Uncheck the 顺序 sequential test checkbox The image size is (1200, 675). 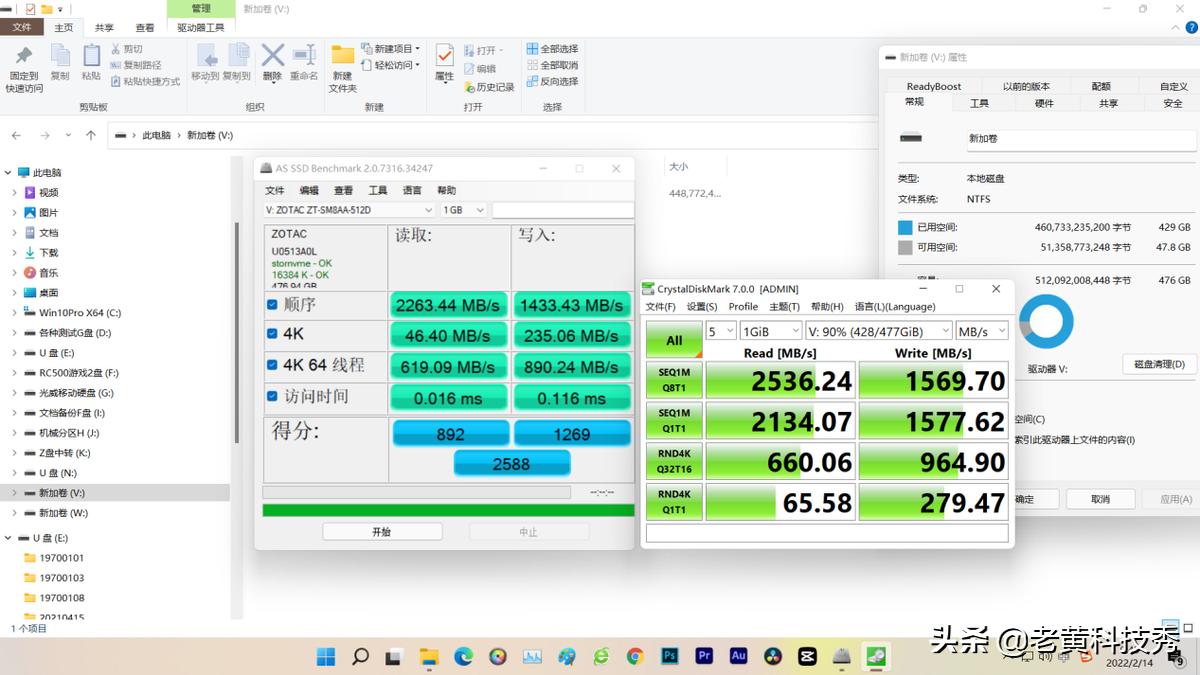coord(272,305)
